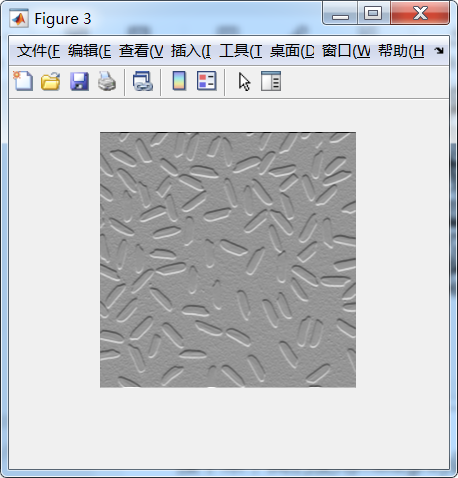This screenshot has height=478, width=458.
Task: Open the 桌面(D) menu
Action: tap(292, 51)
